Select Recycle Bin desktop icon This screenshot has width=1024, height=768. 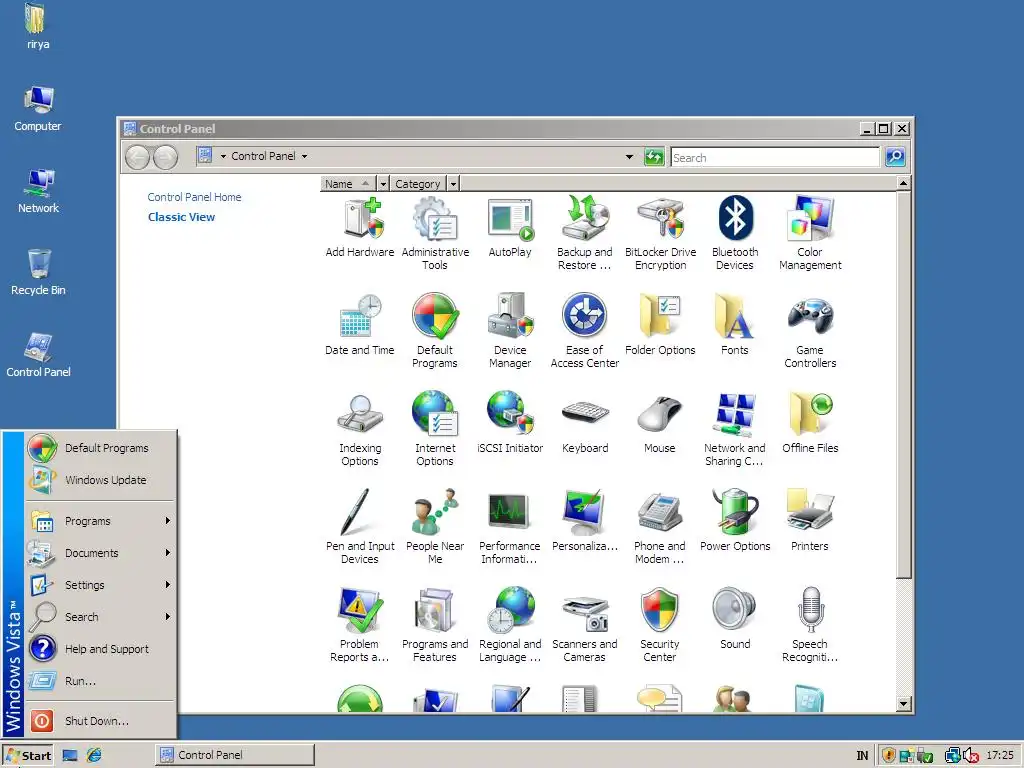(39, 272)
